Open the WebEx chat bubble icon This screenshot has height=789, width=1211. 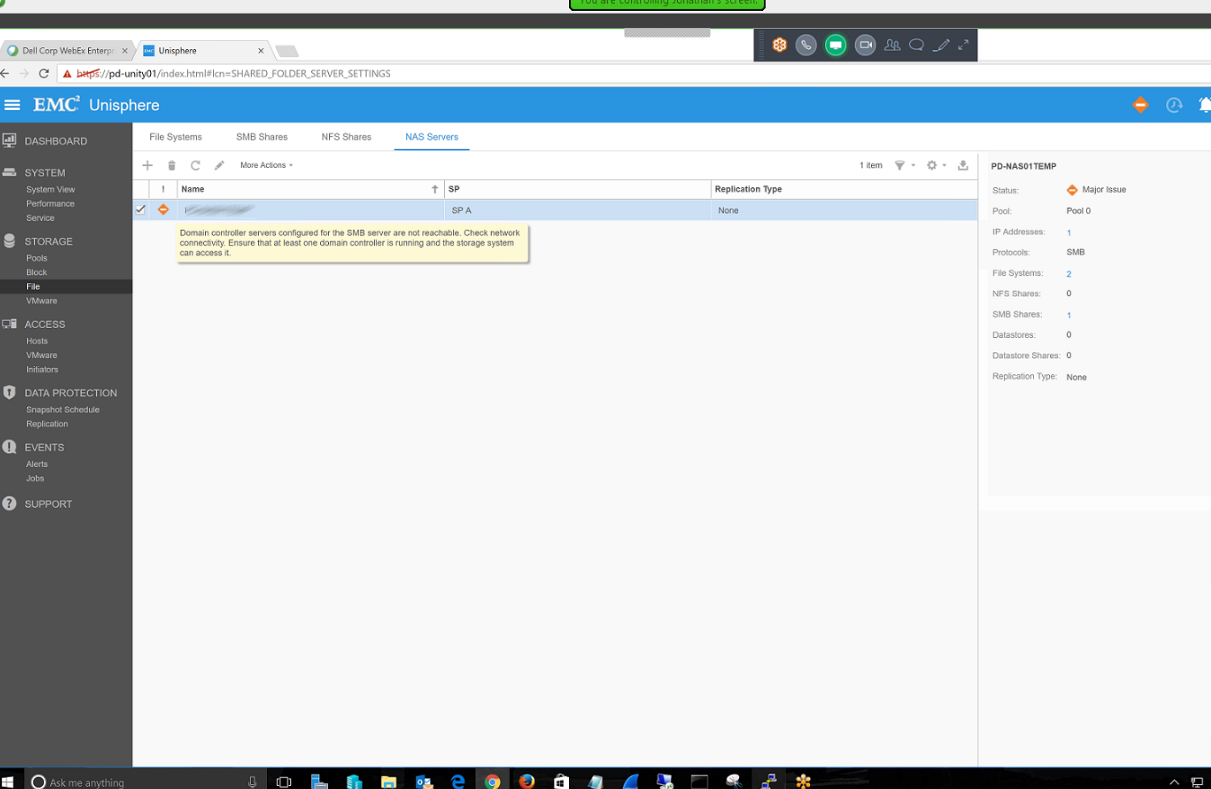pos(916,45)
